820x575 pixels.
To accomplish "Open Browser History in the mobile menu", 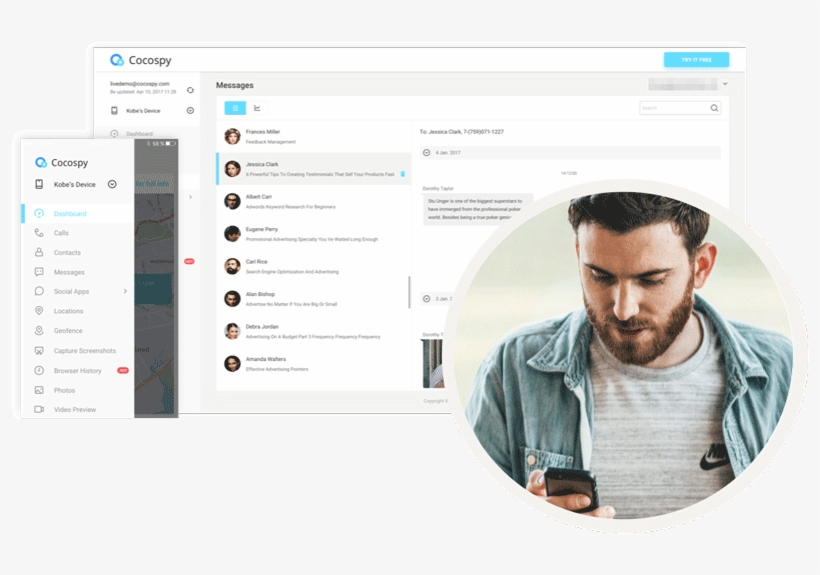I will click(x=77, y=371).
